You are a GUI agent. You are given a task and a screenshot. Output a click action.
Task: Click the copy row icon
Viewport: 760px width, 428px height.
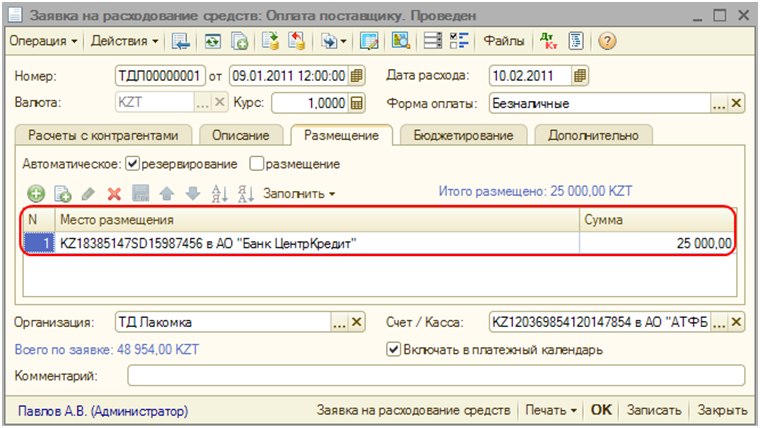[62, 193]
